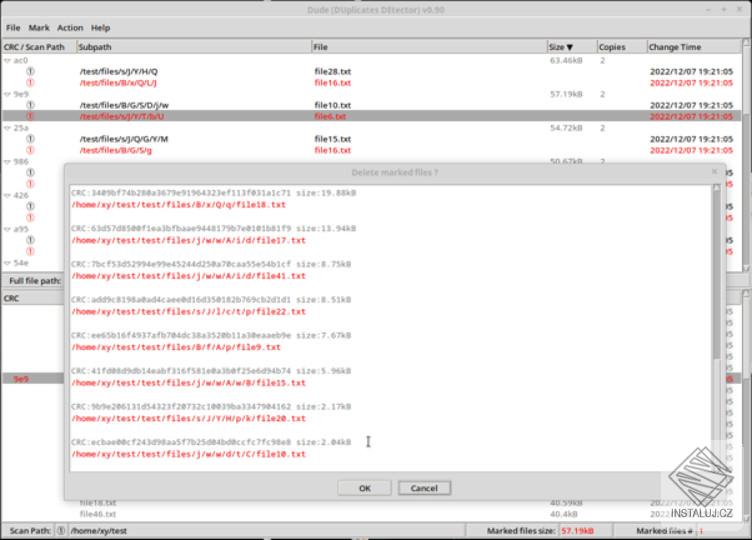Toggle the Size column sort arrow

(571, 47)
